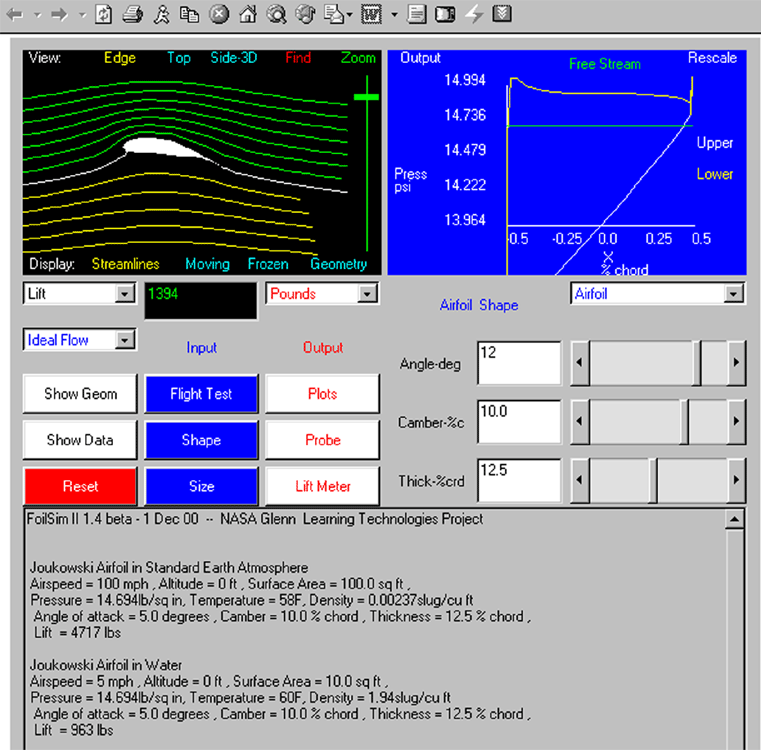
Task: Increase angle with right slider arrow
Action: pyautogui.click(x=736, y=363)
